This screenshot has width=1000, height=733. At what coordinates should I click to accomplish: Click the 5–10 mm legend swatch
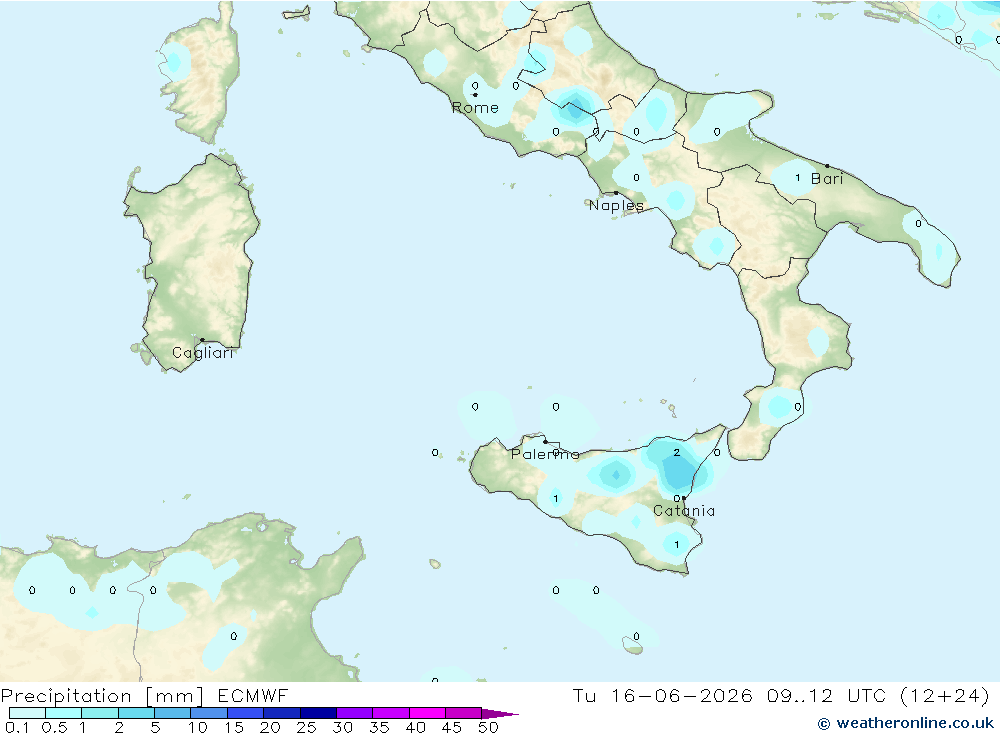pos(173,713)
